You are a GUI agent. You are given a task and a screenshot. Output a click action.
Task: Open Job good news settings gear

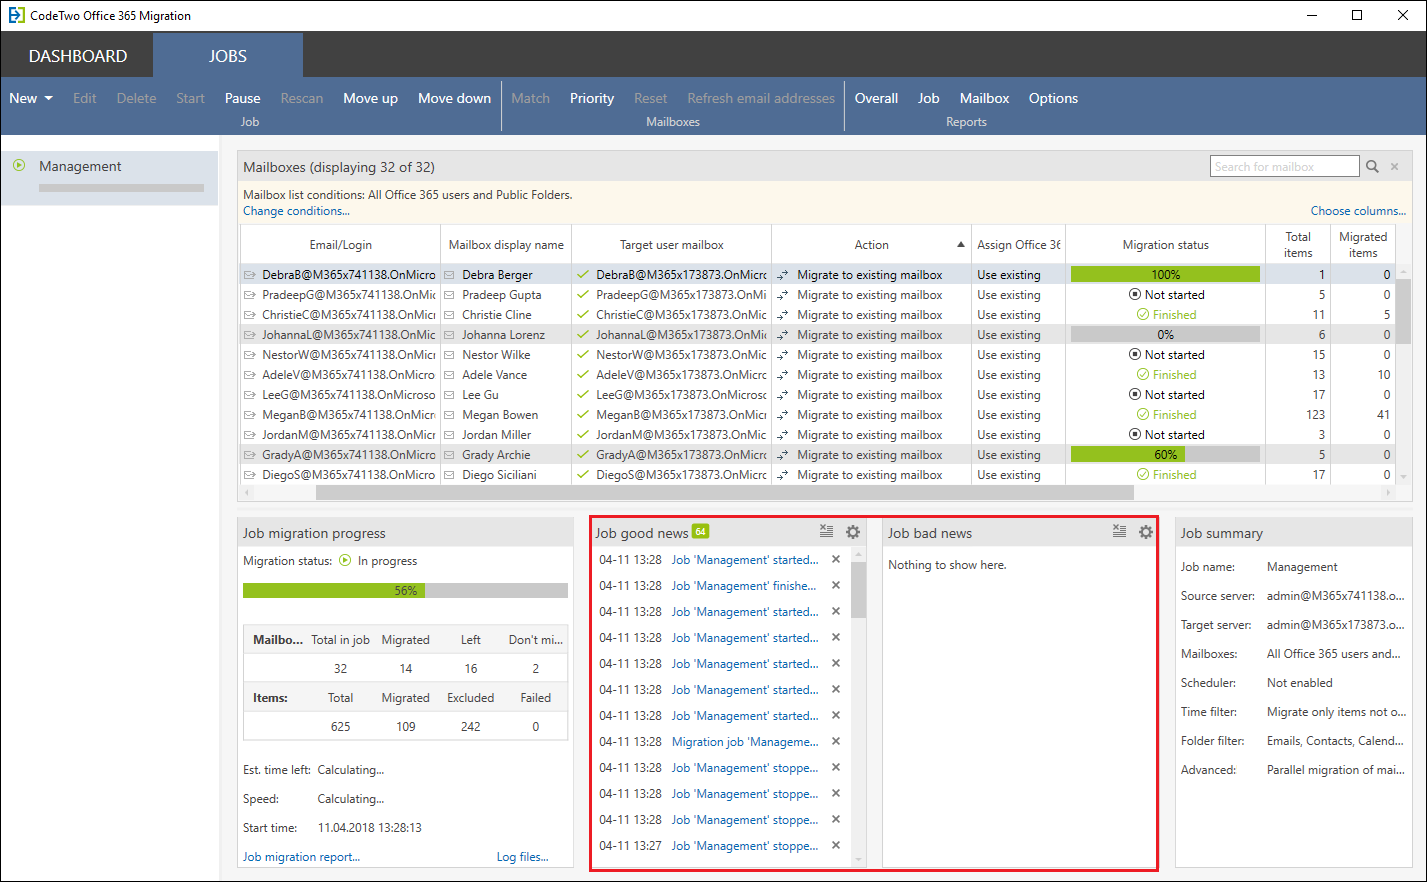pyautogui.click(x=853, y=532)
